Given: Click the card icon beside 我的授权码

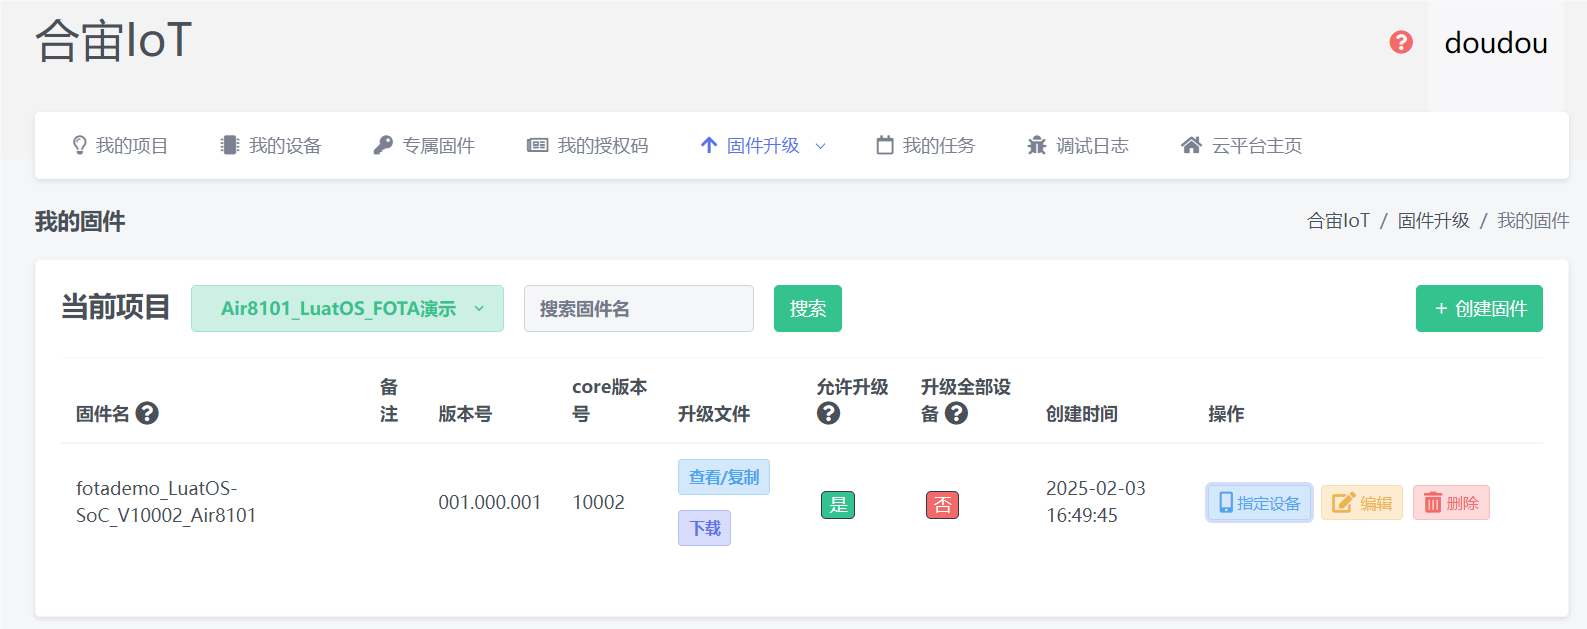Looking at the screenshot, I should coord(538,146).
